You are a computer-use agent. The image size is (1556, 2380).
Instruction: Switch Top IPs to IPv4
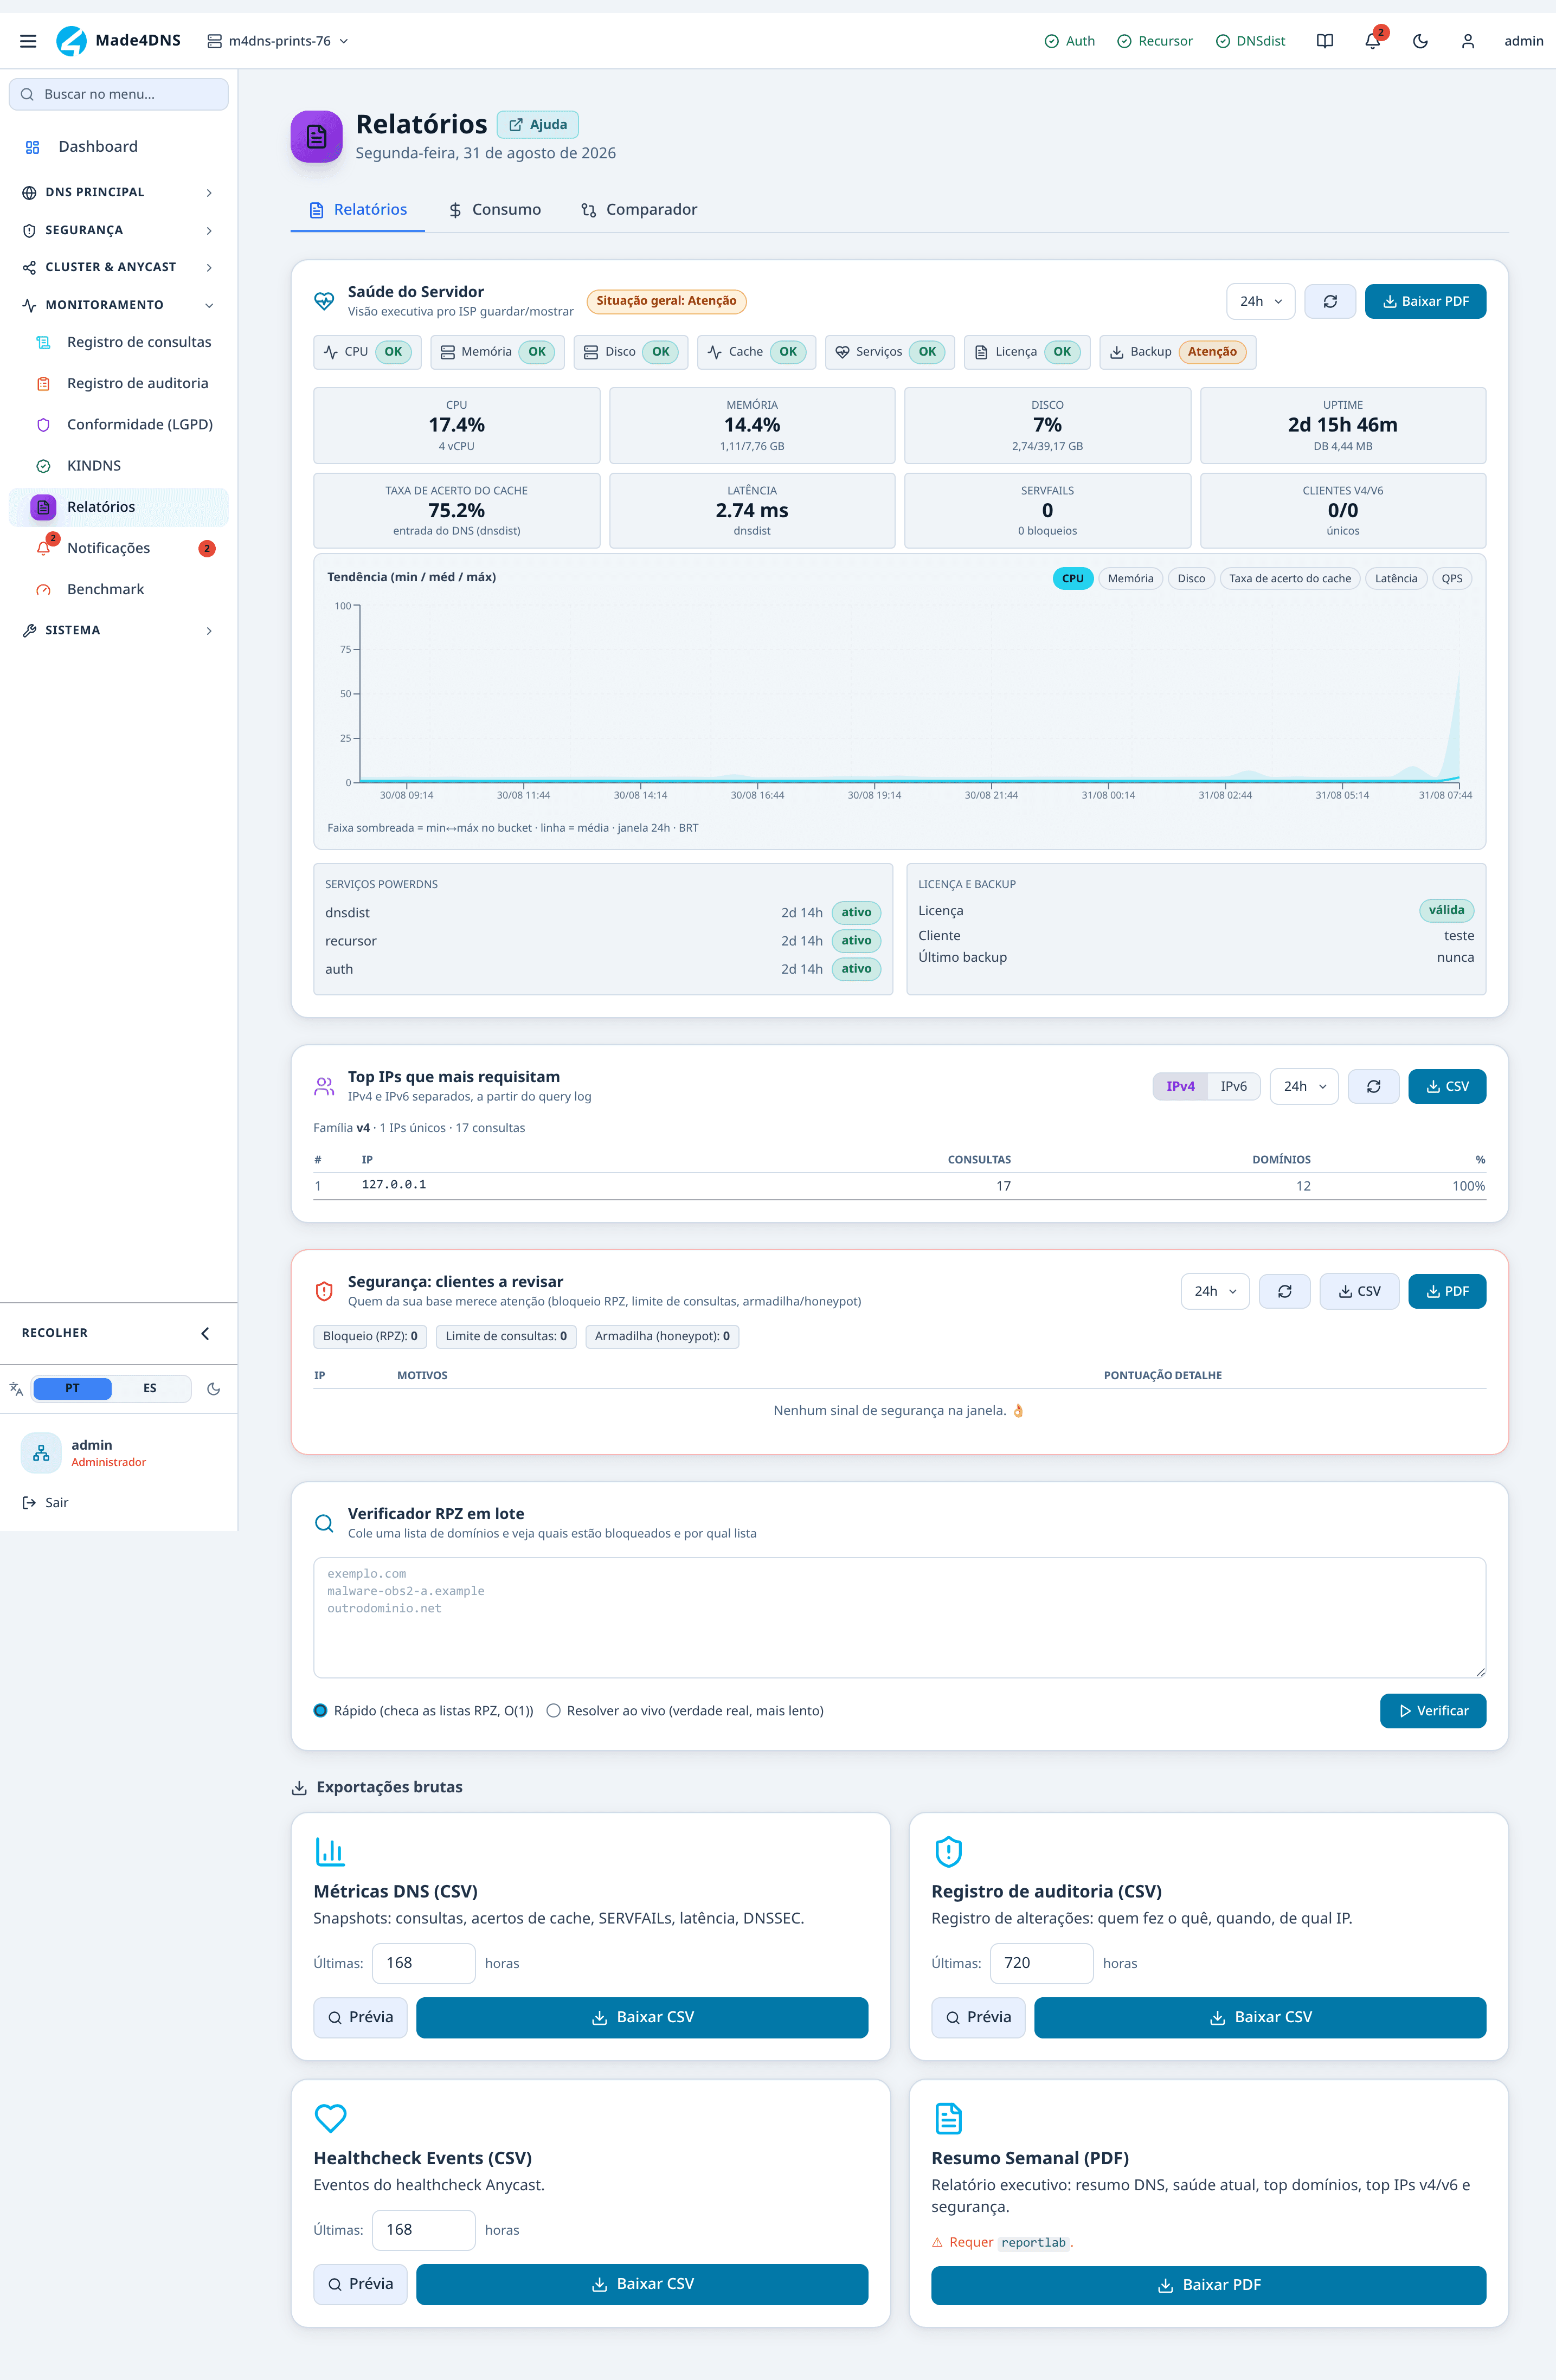point(1180,1086)
